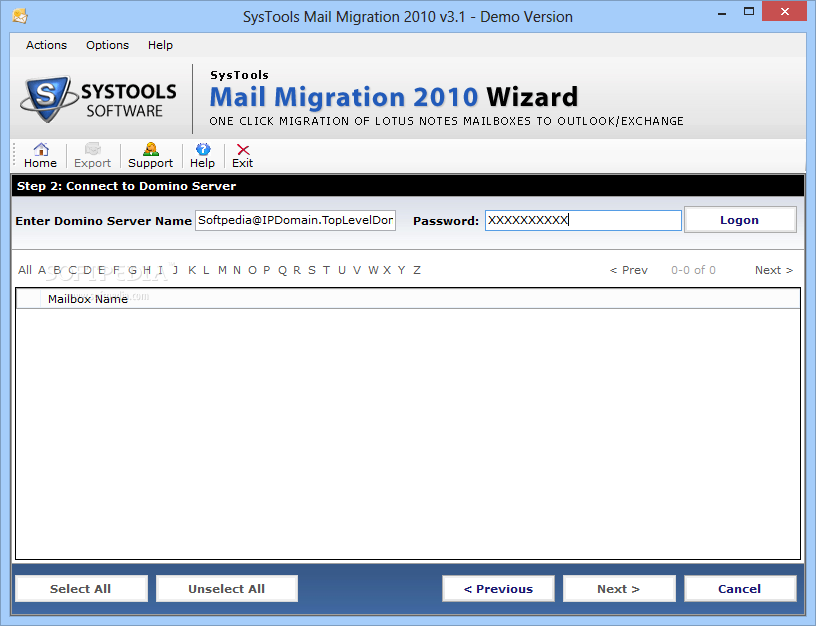
Task: Filter mailboxes by letter I
Action: coord(160,270)
